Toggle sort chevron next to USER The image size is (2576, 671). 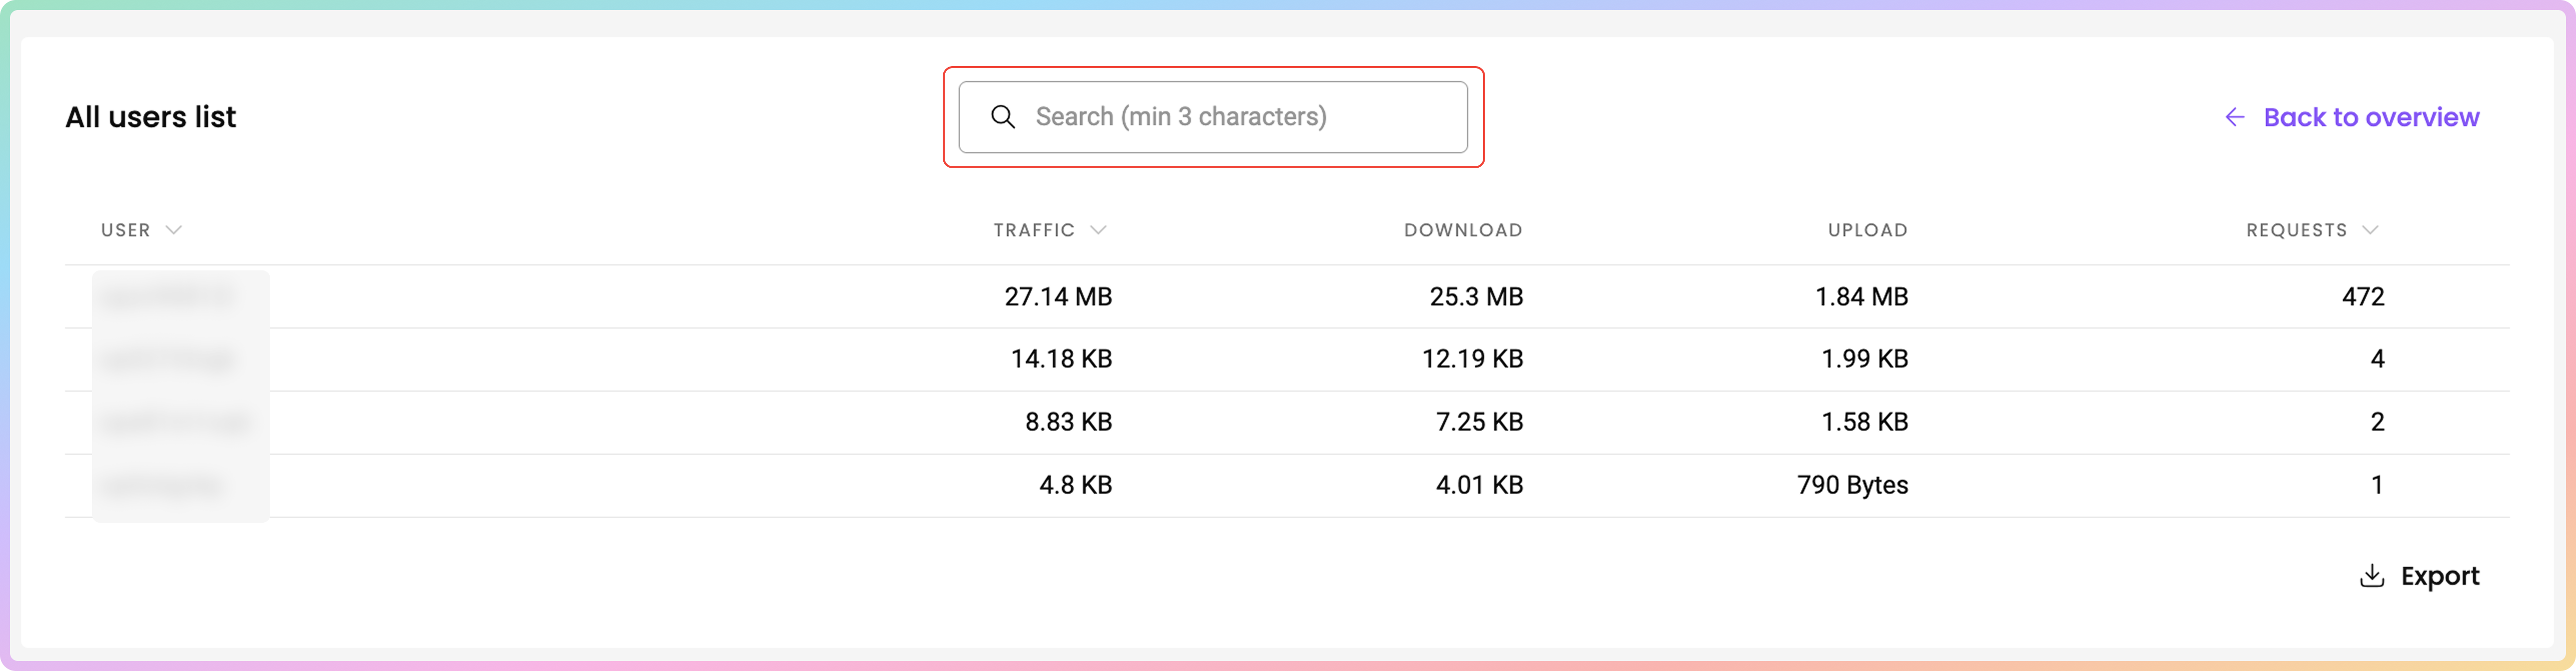pyautogui.click(x=174, y=230)
